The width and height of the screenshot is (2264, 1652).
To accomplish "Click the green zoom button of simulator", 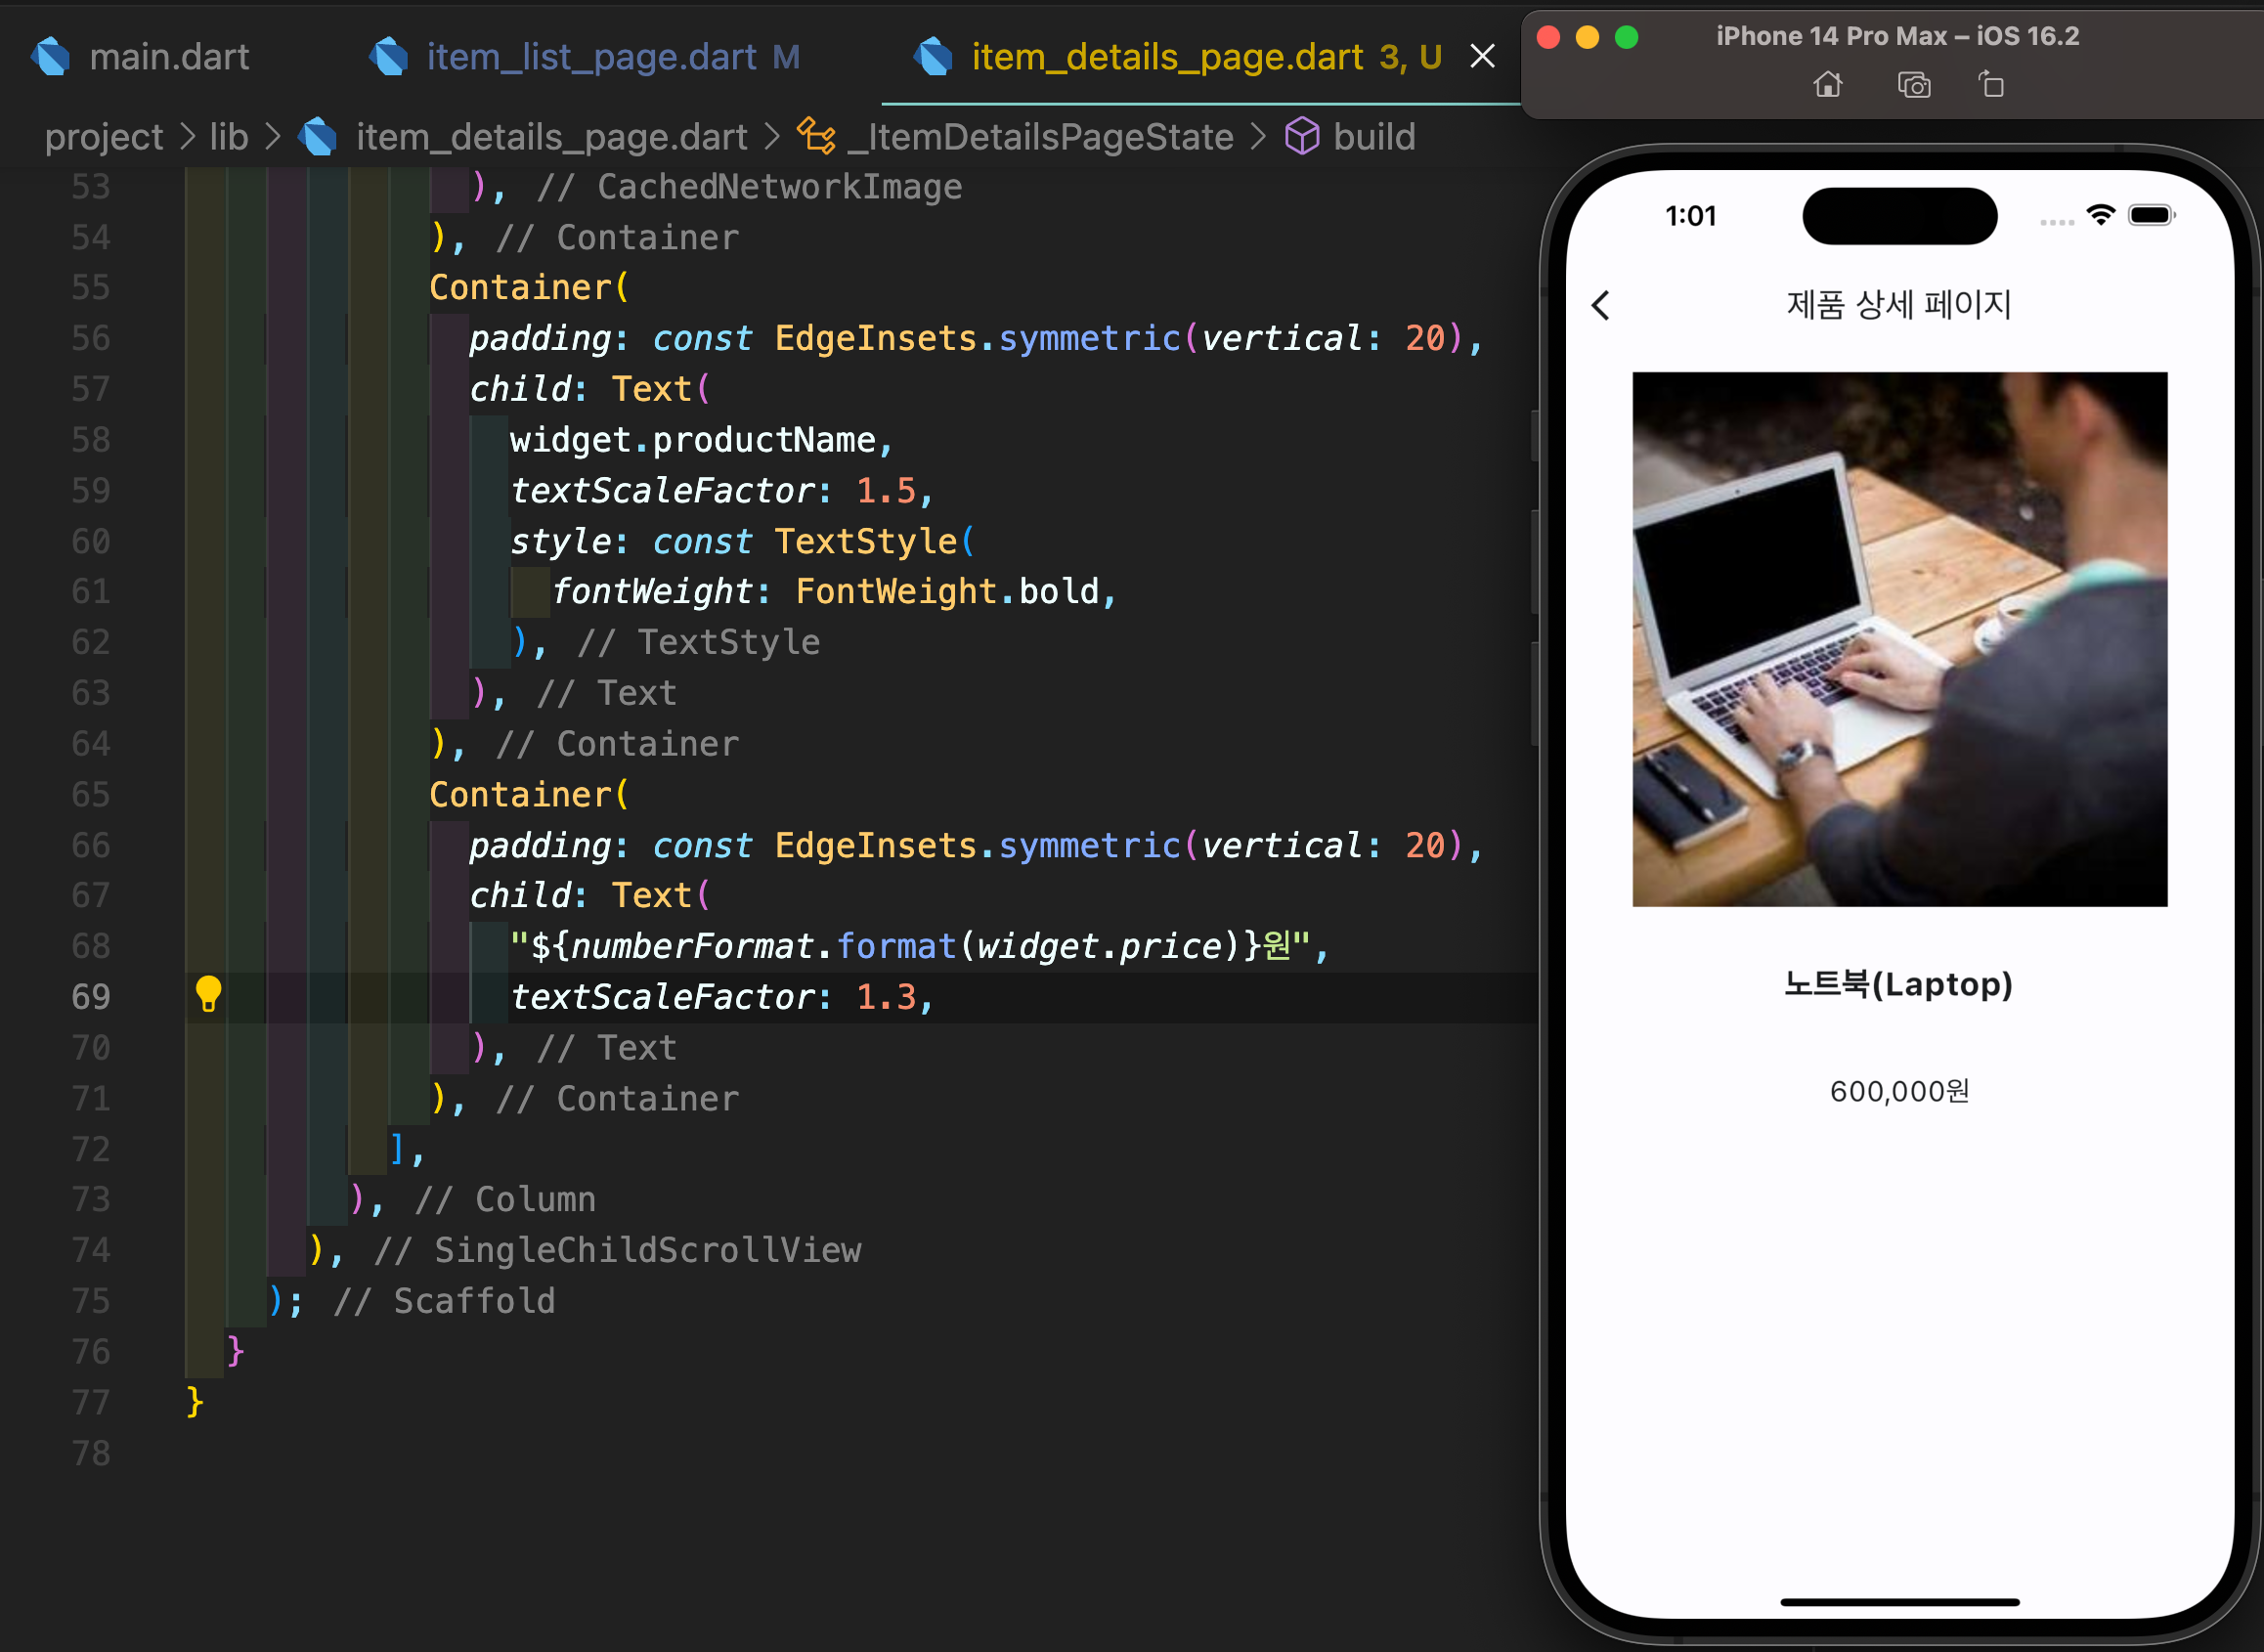I will 1627,37.
